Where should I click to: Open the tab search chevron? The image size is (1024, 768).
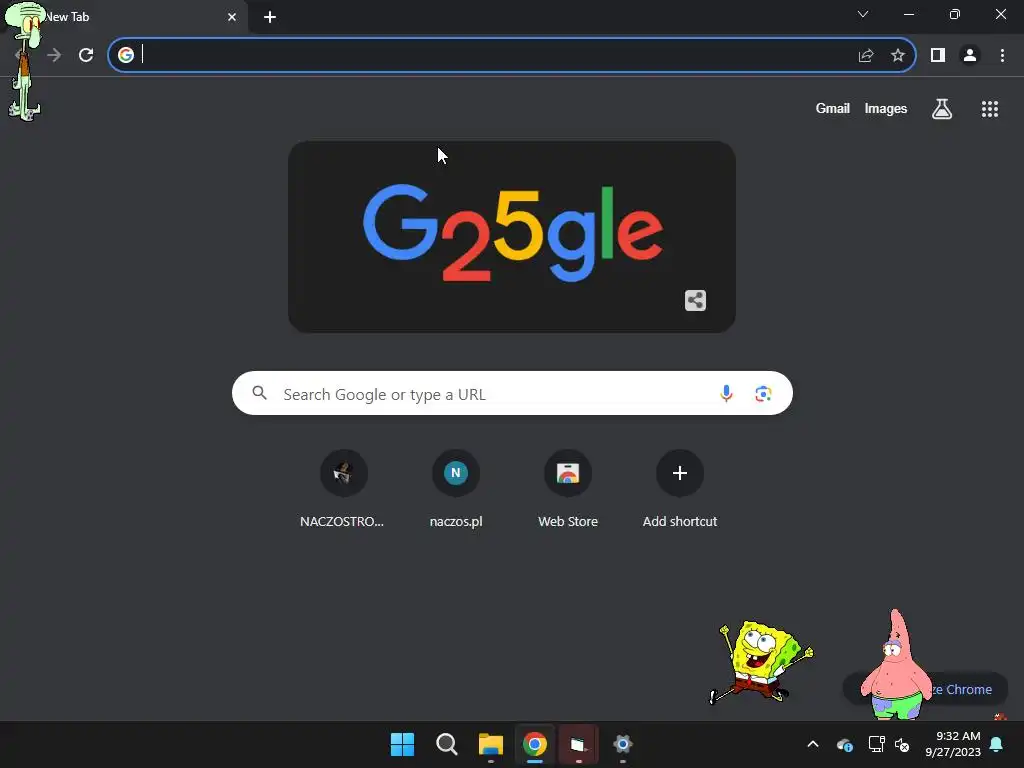[x=863, y=14]
